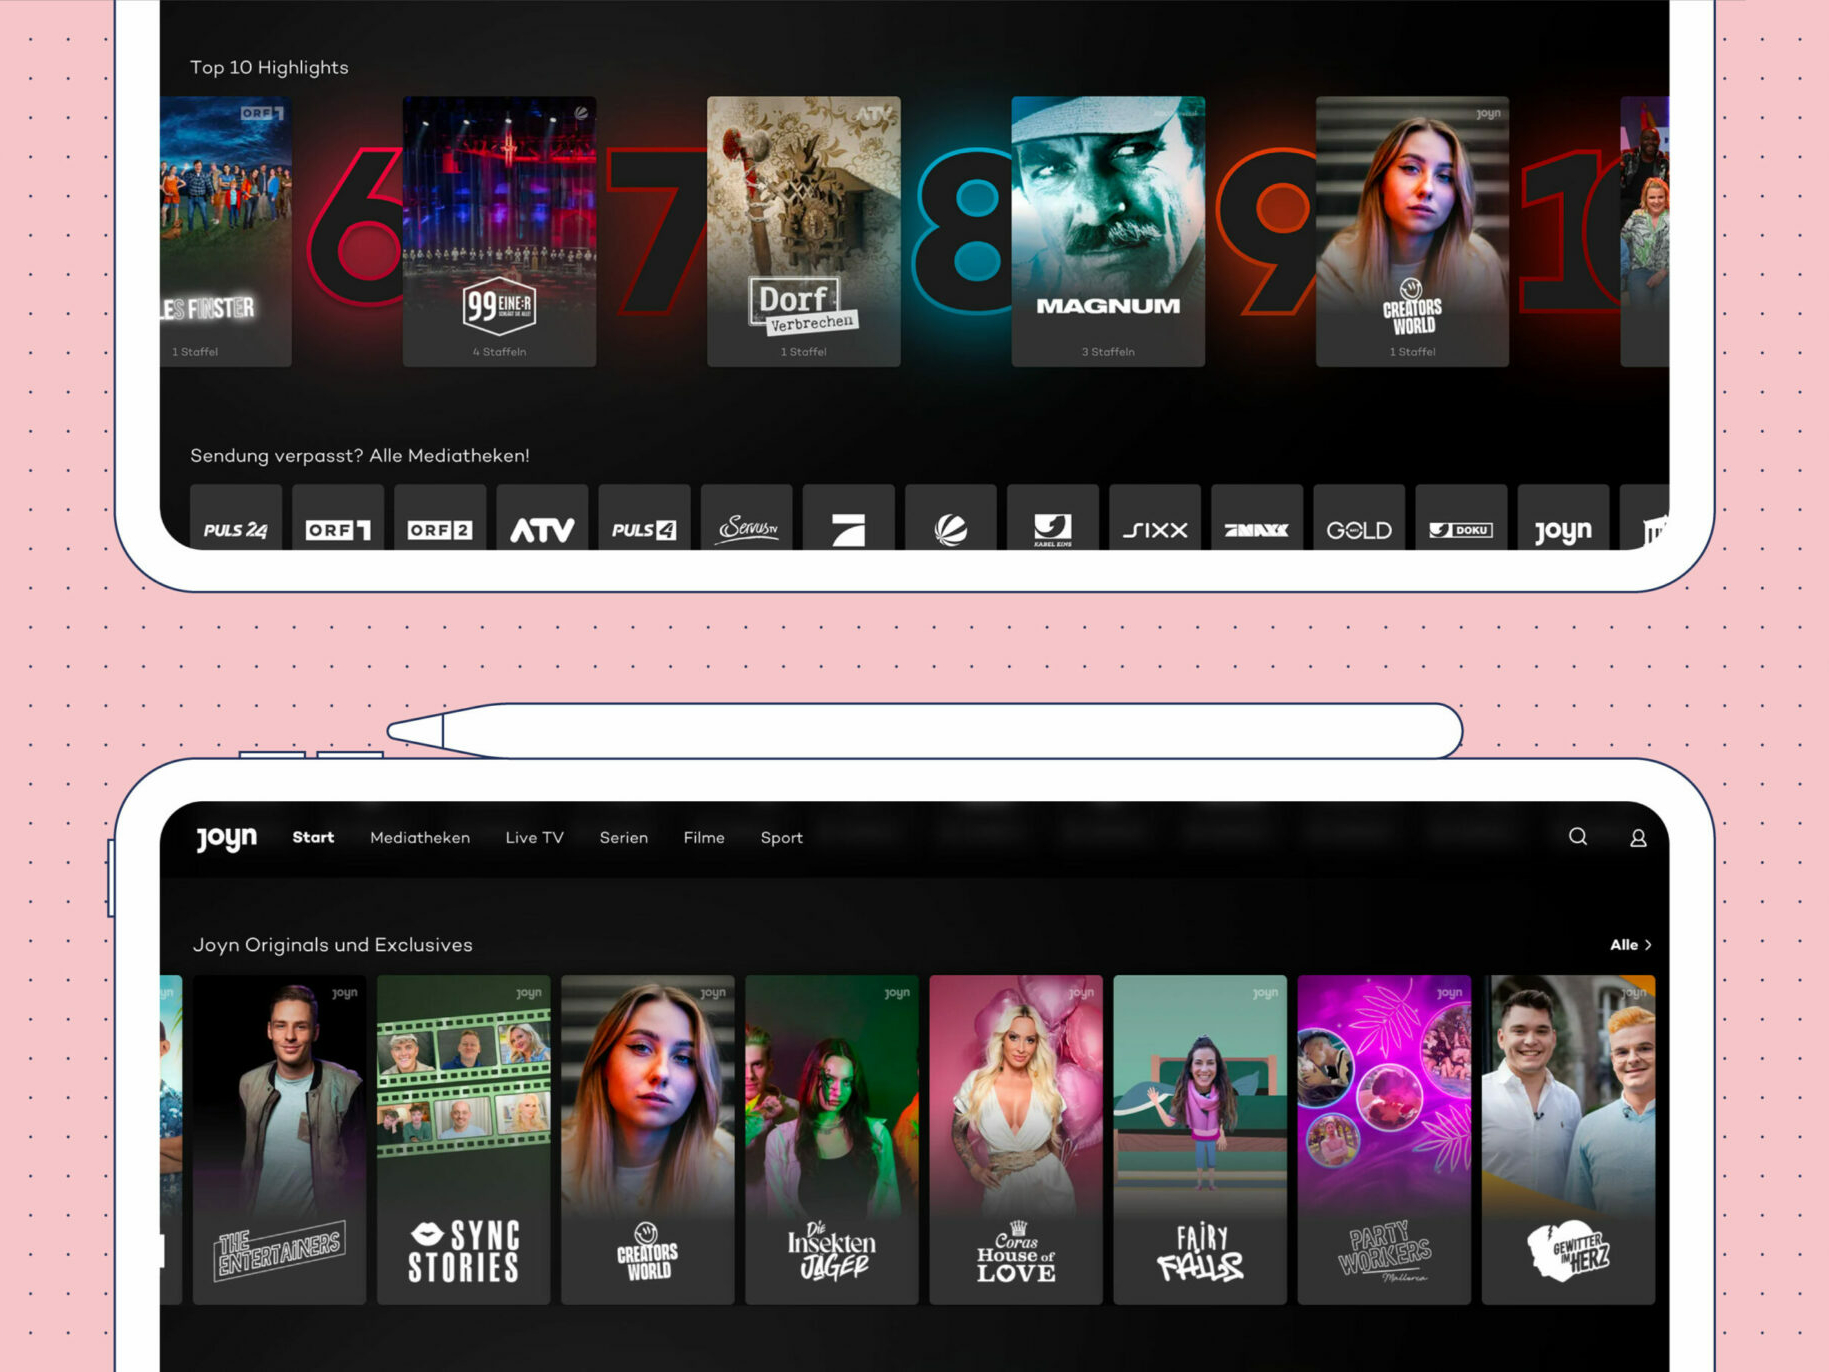Open the ORF 2 Mediathek tile
The height and width of the screenshot is (1372, 1829).
(440, 518)
